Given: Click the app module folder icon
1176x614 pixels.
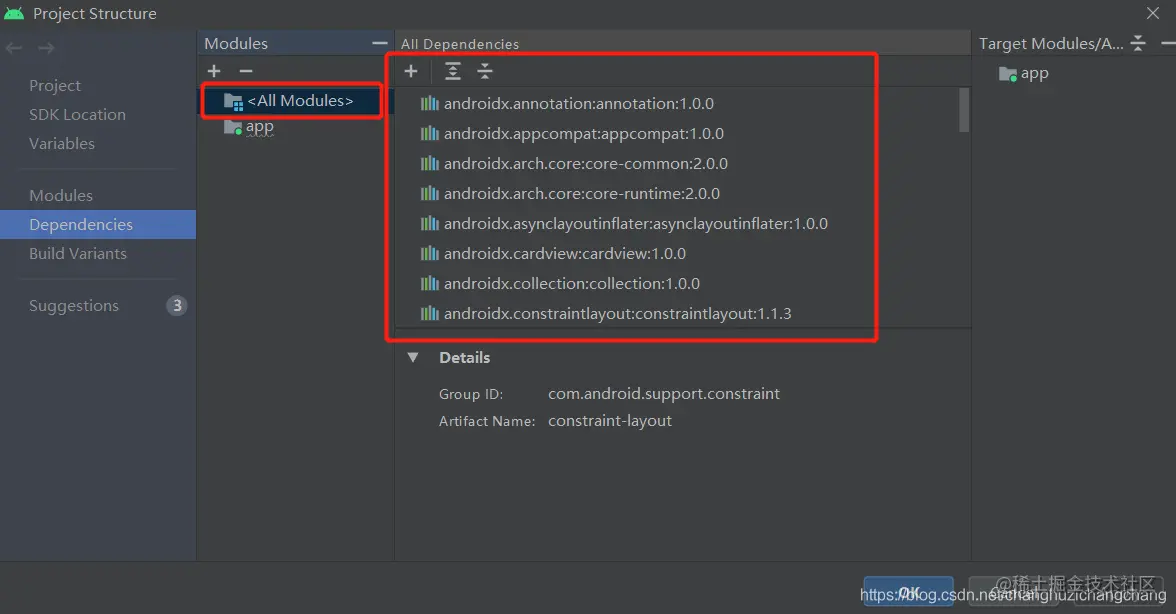Looking at the screenshot, I should pos(233,127).
